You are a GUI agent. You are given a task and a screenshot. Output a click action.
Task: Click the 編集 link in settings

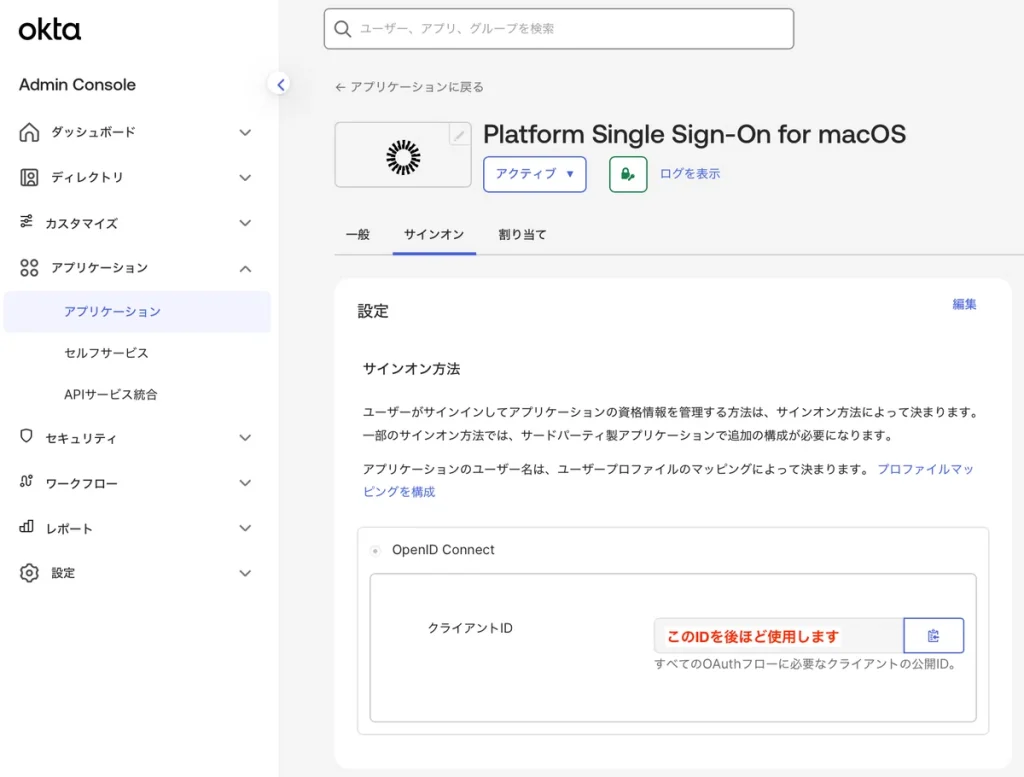(x=964, y=304)
